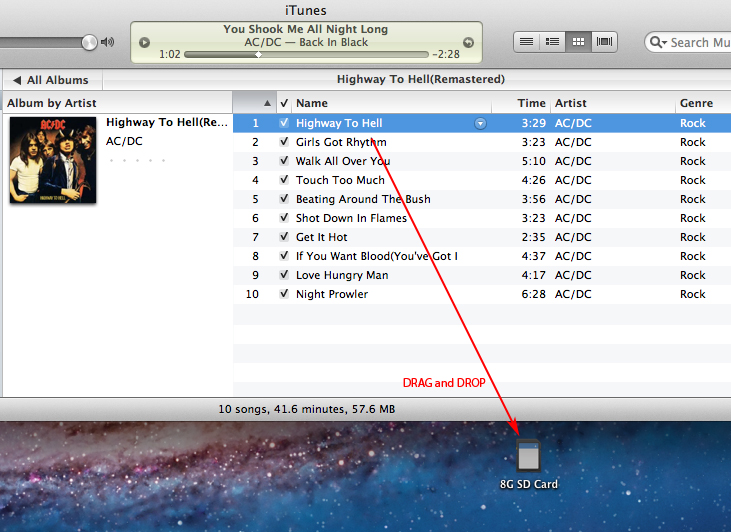Switch to grid view
Viewport: 731px width, 532px height.
(x=578, y=42)
